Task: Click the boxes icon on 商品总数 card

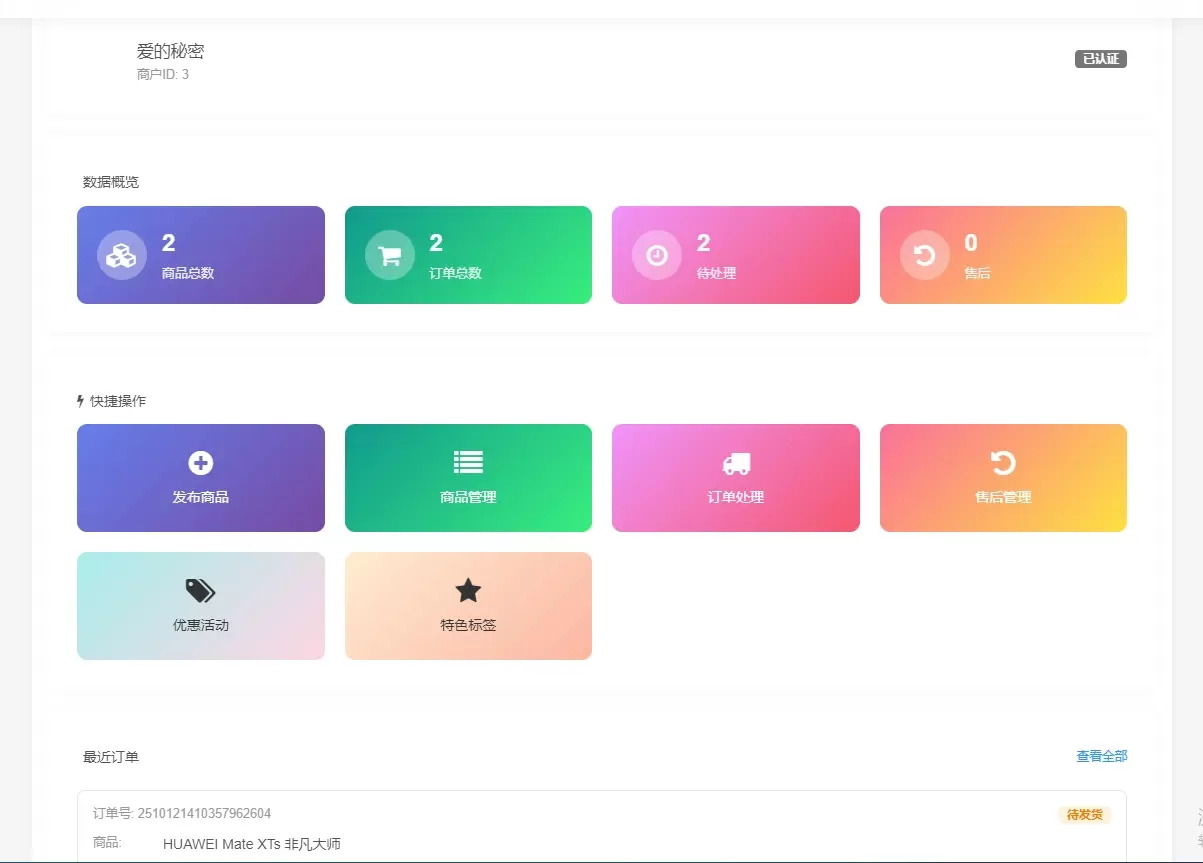Action: point(122,255)
